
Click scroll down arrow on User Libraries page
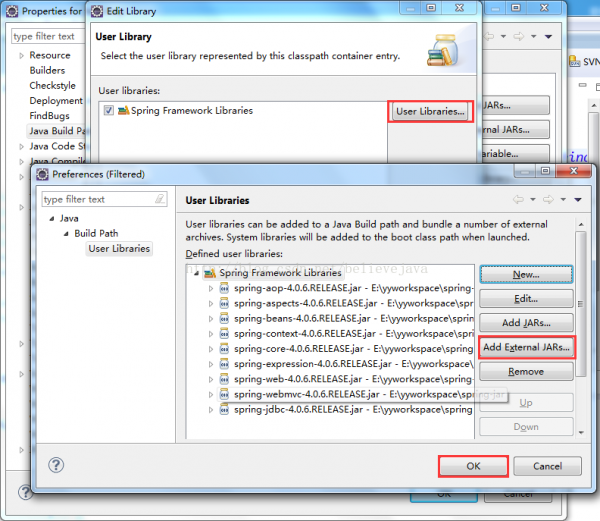(581, 432)
